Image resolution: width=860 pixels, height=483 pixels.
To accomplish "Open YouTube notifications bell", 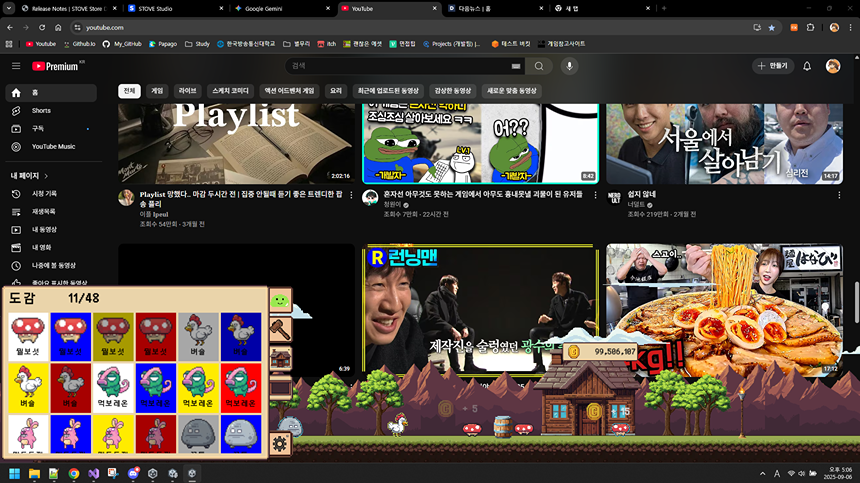I will (x=807, y=66).
